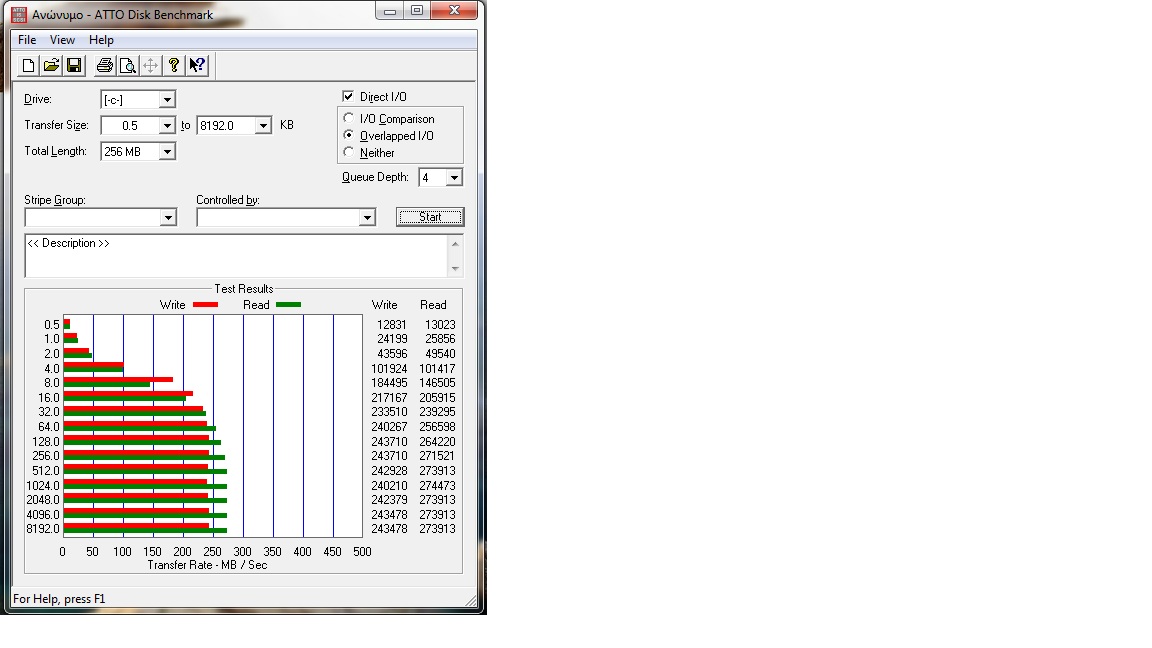Toggle the Direct I/O checkbox
Viewport: 1152px width, 648px height.
tap(348, 96)
